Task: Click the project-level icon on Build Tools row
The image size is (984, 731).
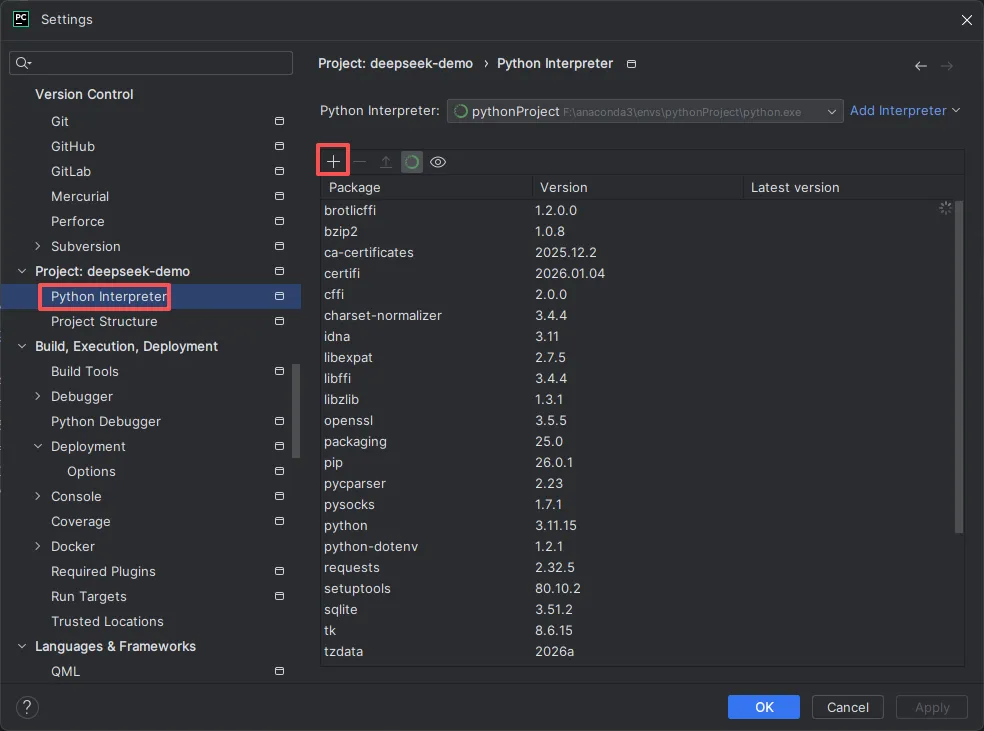Action: tap(279, 371)
